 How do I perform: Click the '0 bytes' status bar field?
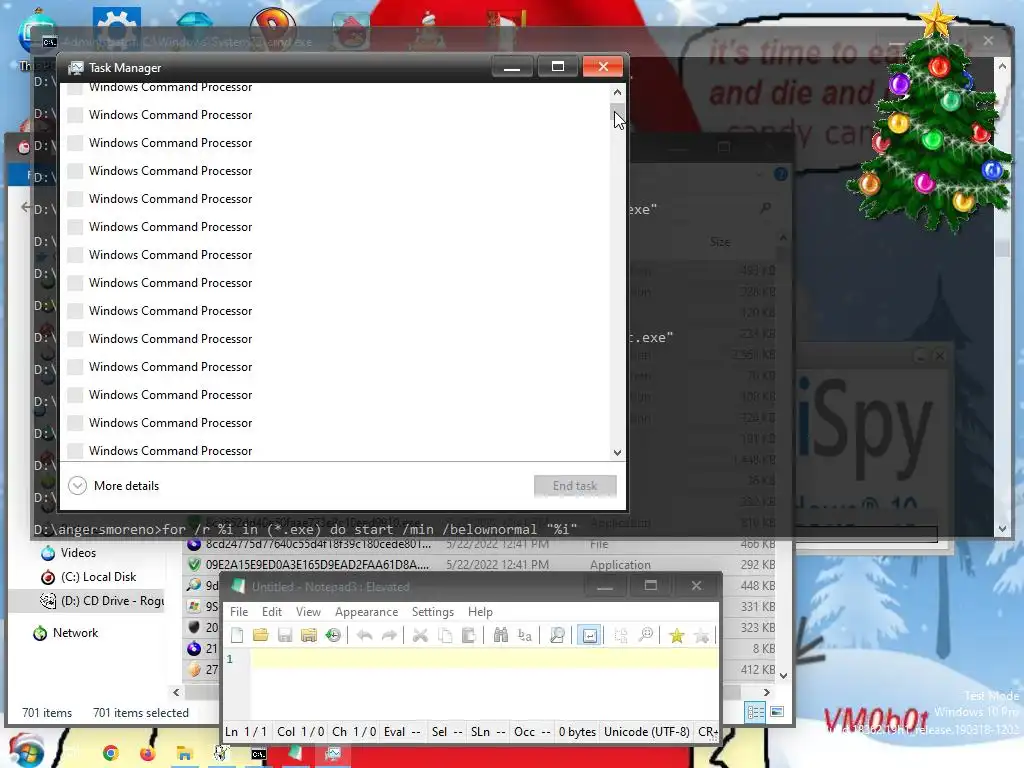pyautogui.click(x=577, y=732)
